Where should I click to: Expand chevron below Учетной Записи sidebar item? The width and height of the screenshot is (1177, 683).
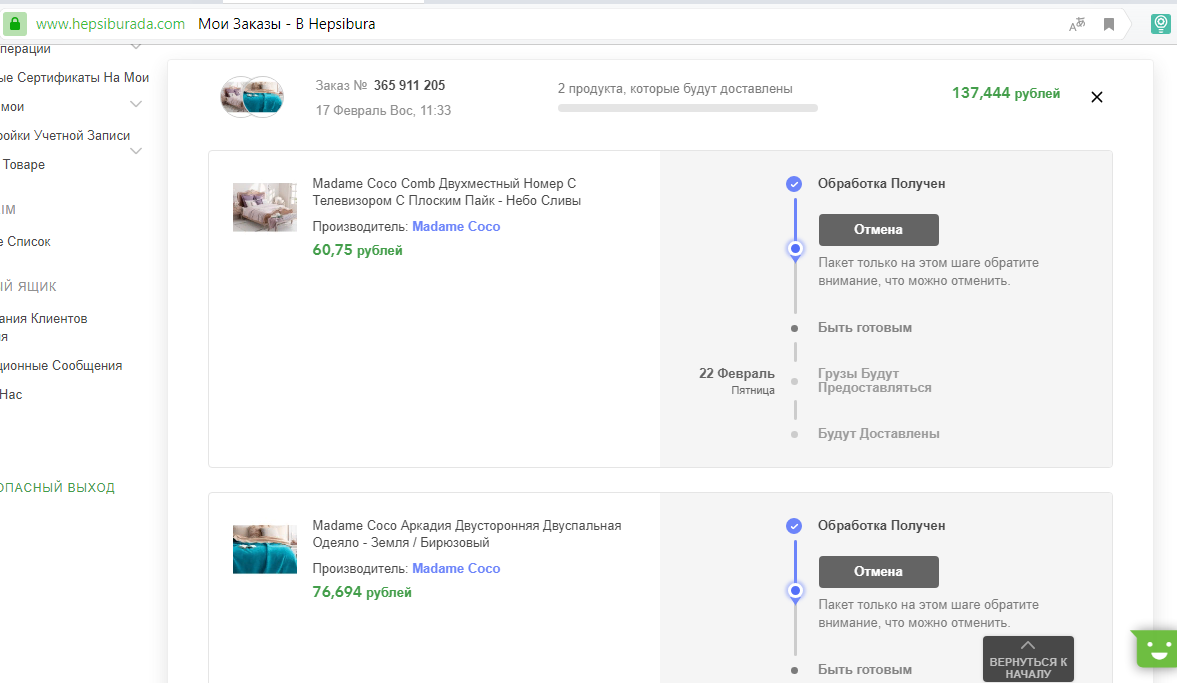(136, 151)
